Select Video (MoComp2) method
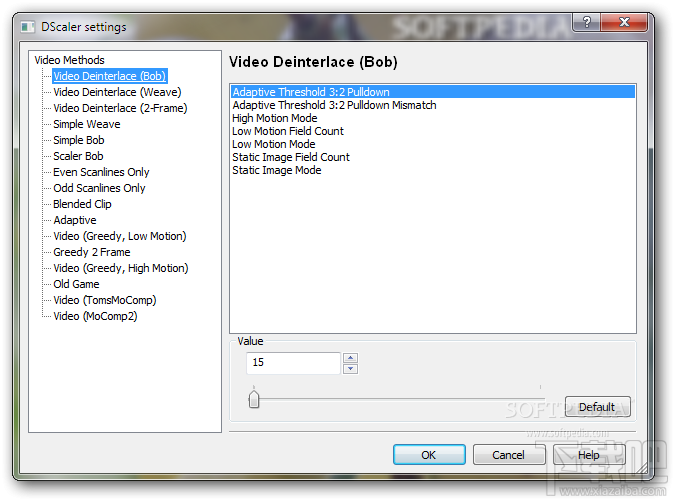The width and height of the screenshot is (675, 501). tap(95, 316)
